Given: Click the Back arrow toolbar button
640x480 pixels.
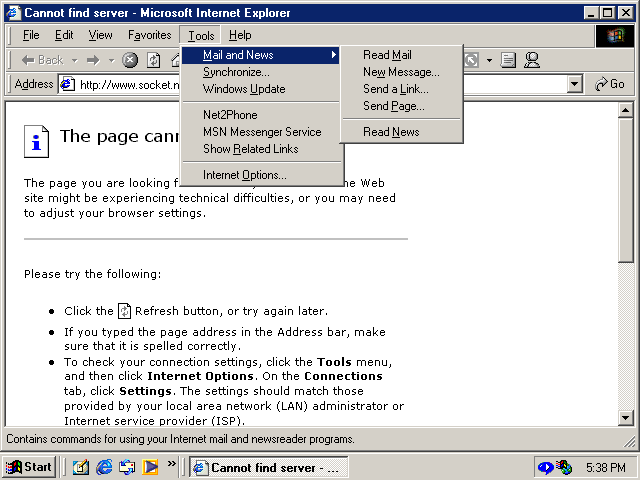Looking at the screenshot, I should tap(42, 60).
